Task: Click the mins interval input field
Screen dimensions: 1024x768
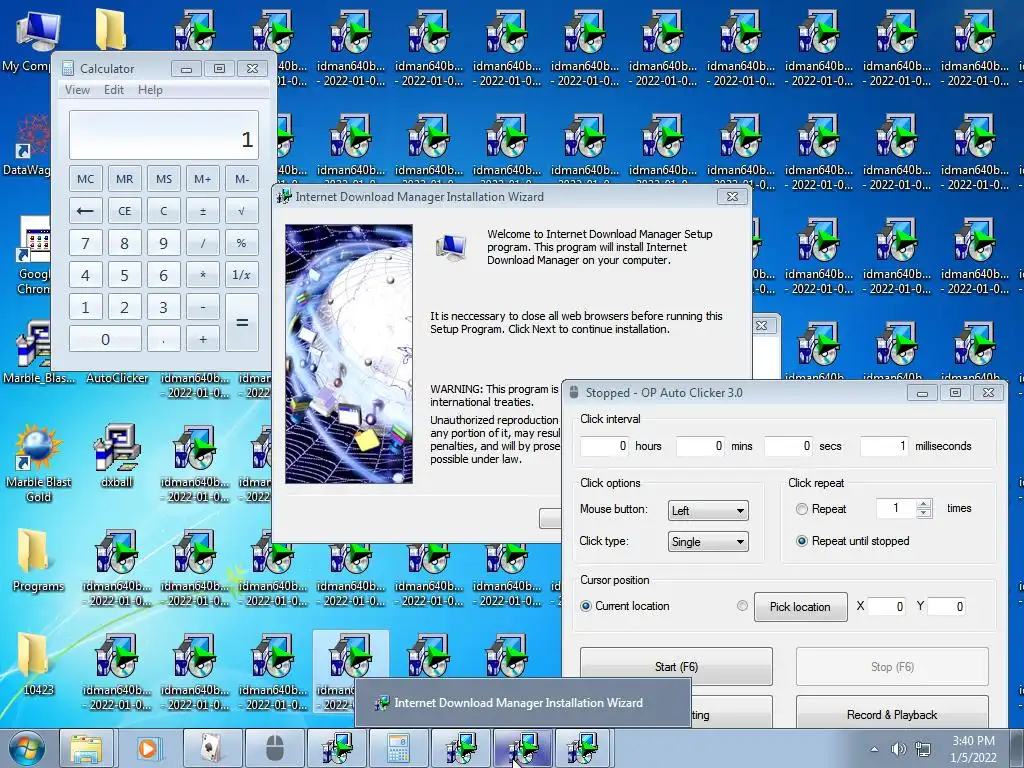Action: (701, 446)
